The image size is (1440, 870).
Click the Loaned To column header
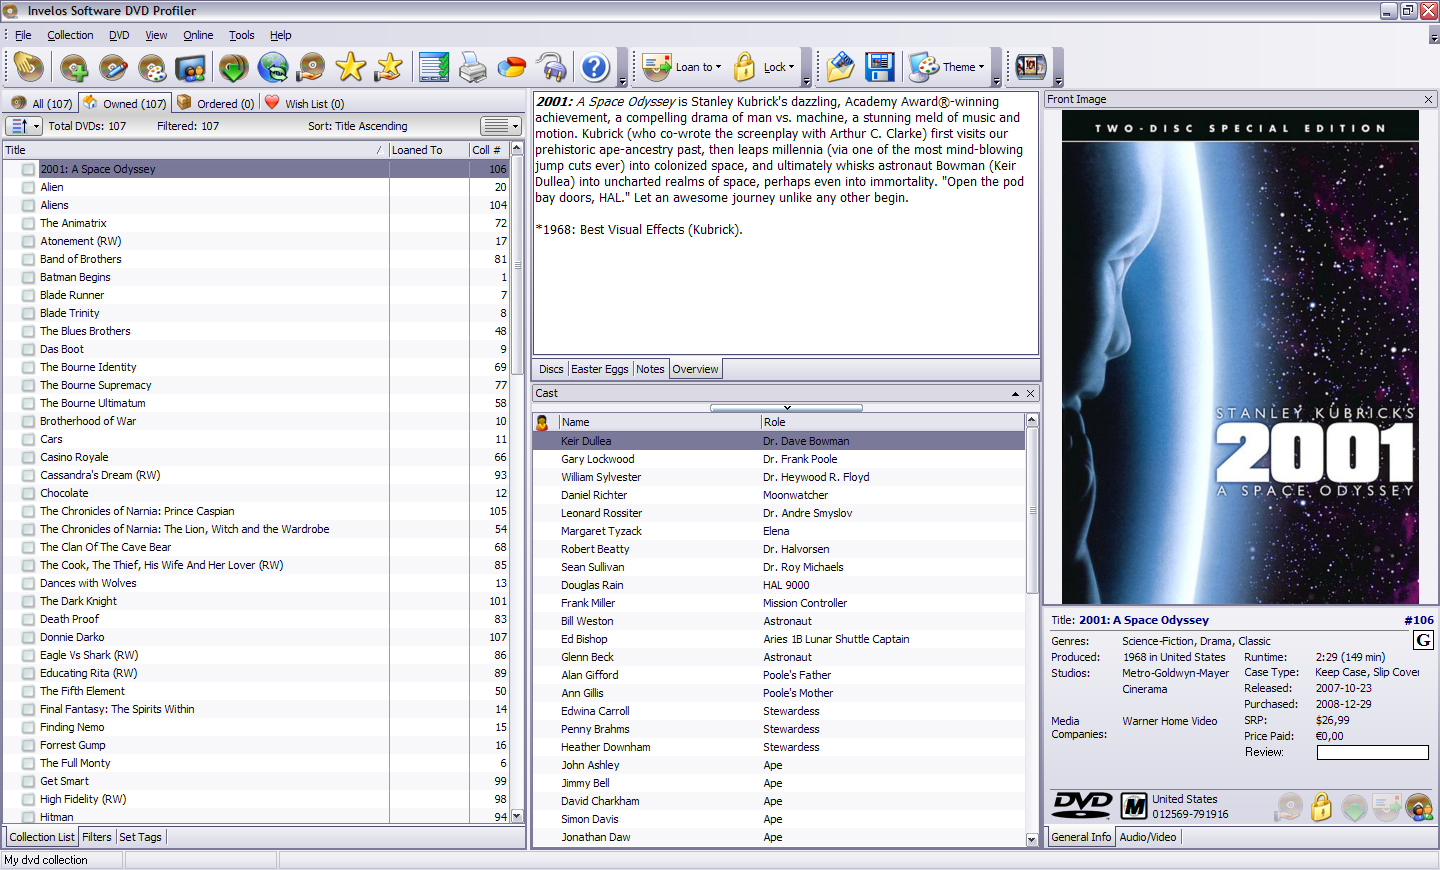click(x=429, y=150)
